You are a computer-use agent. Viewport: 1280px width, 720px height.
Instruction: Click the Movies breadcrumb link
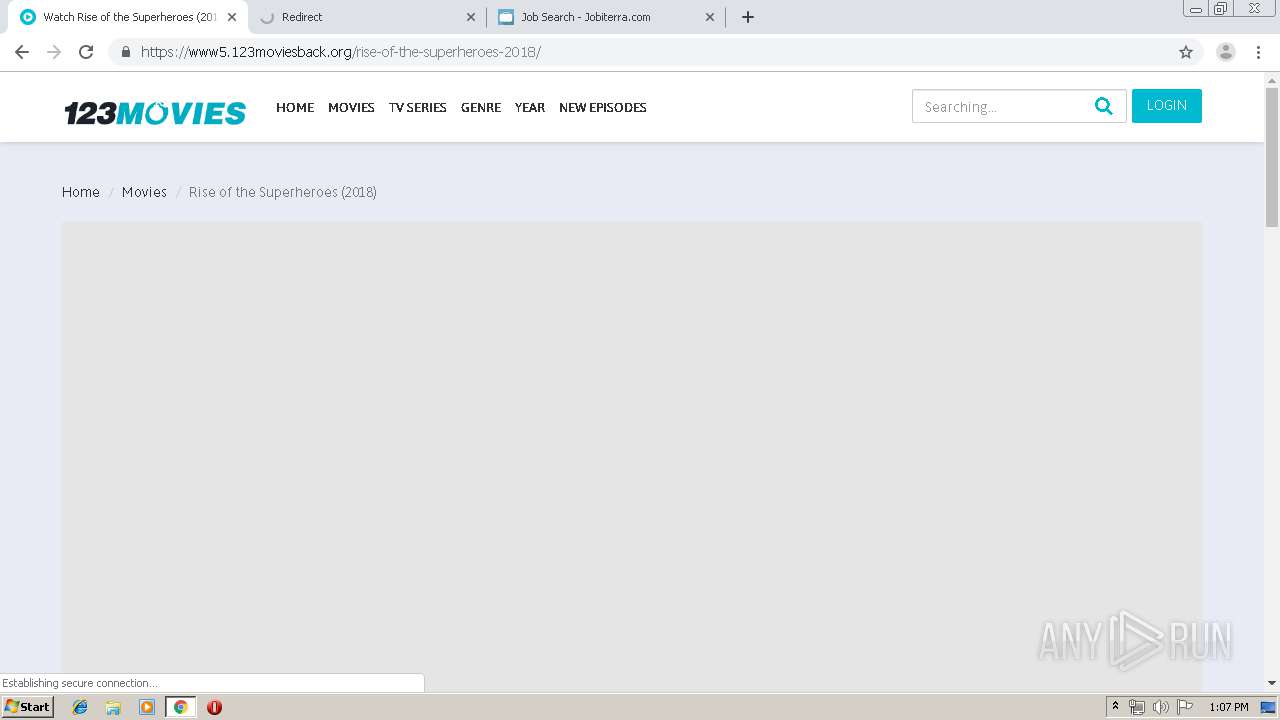[144, 192]
